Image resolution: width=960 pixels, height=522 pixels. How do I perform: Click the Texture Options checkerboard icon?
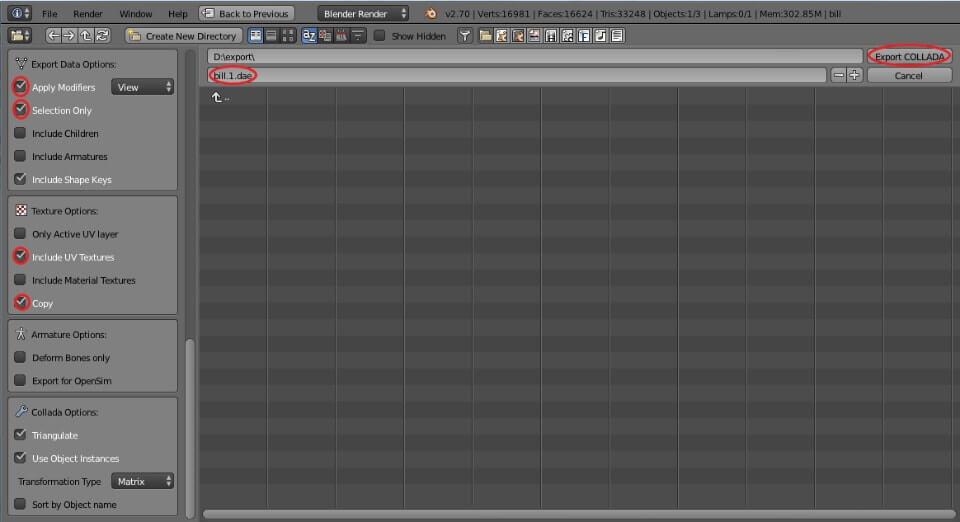point(21,211)
